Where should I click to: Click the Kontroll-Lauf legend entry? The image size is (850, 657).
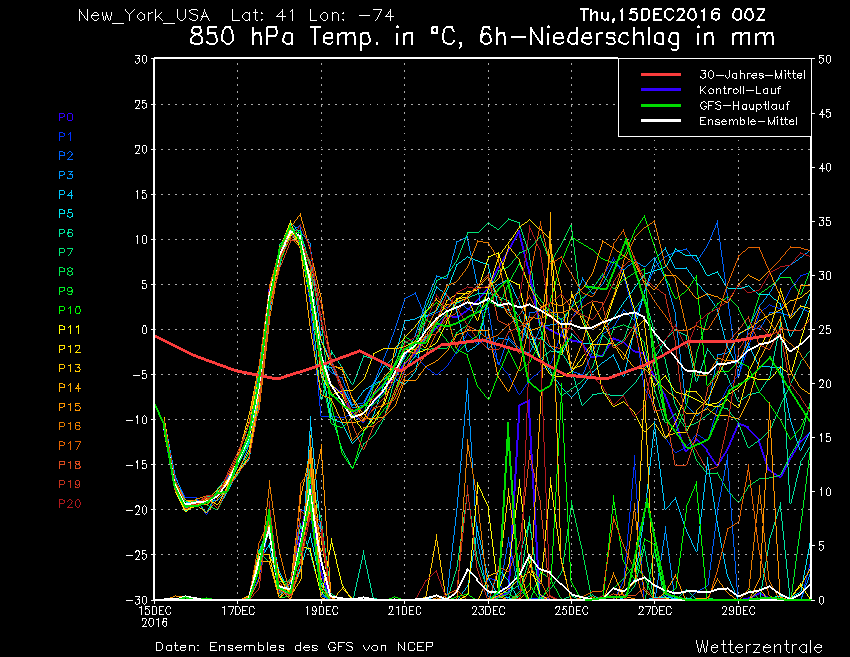pyautogui.click(x=740, y=90)
